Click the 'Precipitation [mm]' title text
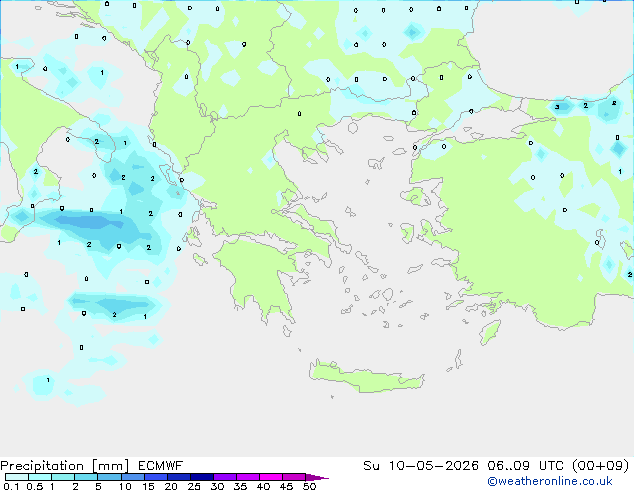The height and width of the screenshot is (490, 634). click(65, 466)
